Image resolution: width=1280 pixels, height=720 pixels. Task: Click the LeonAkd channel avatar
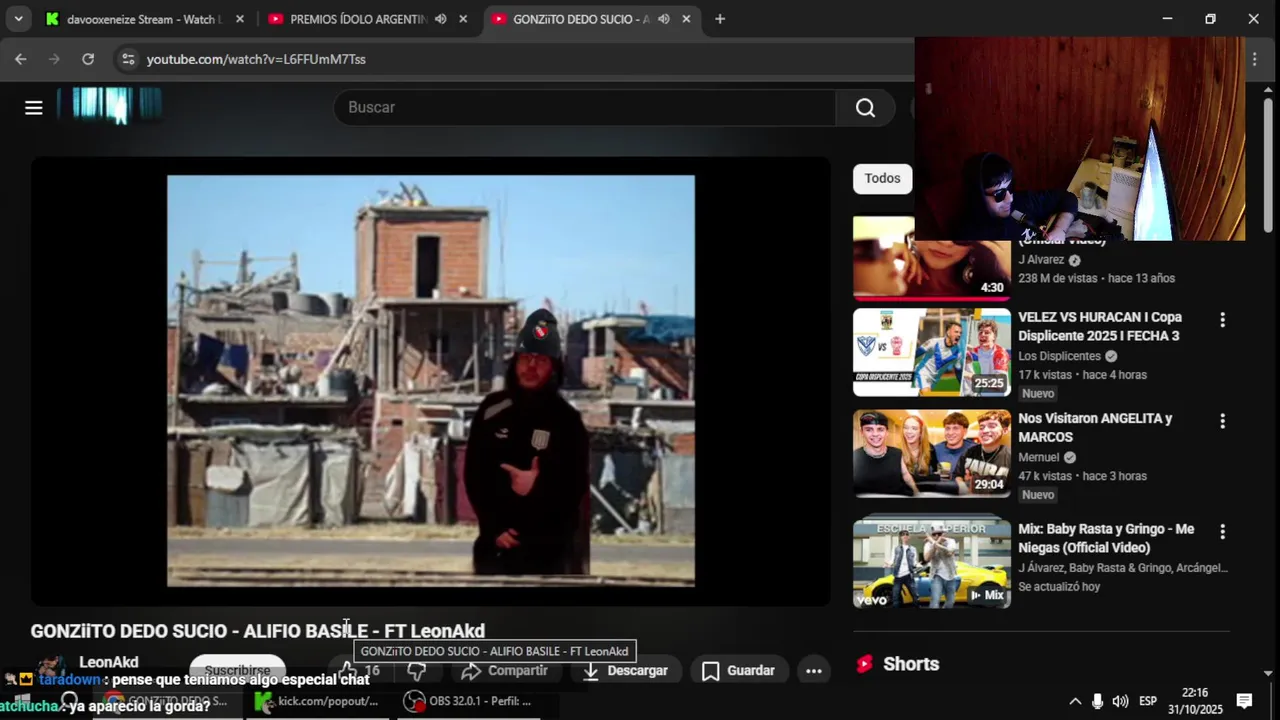tap(50, 668)
